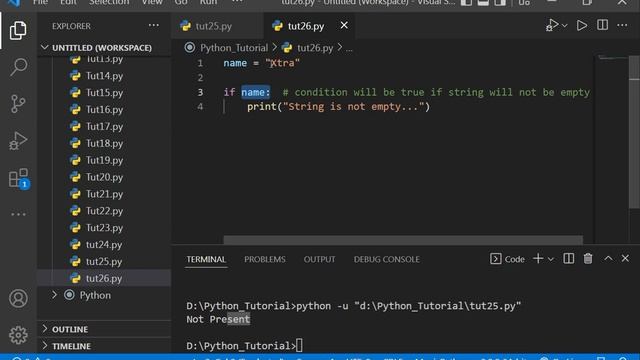Maximize the panel with the up chevron
This screenshot has width=640, height=360.
pyautogui.click(x=608, y=258)
